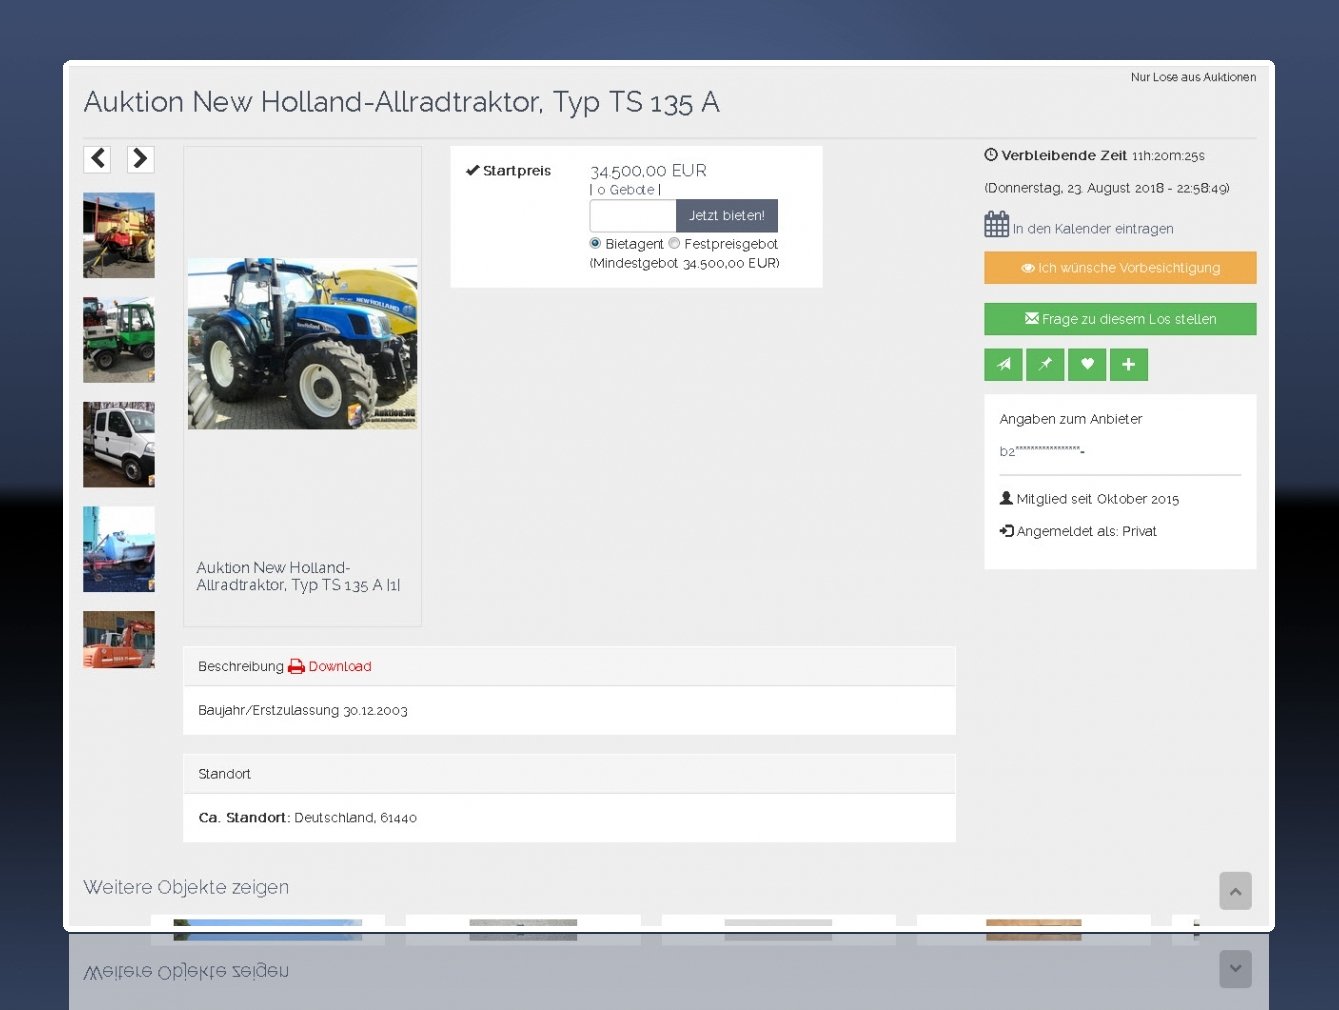The height and width of the screenshot is (1010, 1339).
Task: Click the 34.500,00 EUR start price
Action: point(648,171)
